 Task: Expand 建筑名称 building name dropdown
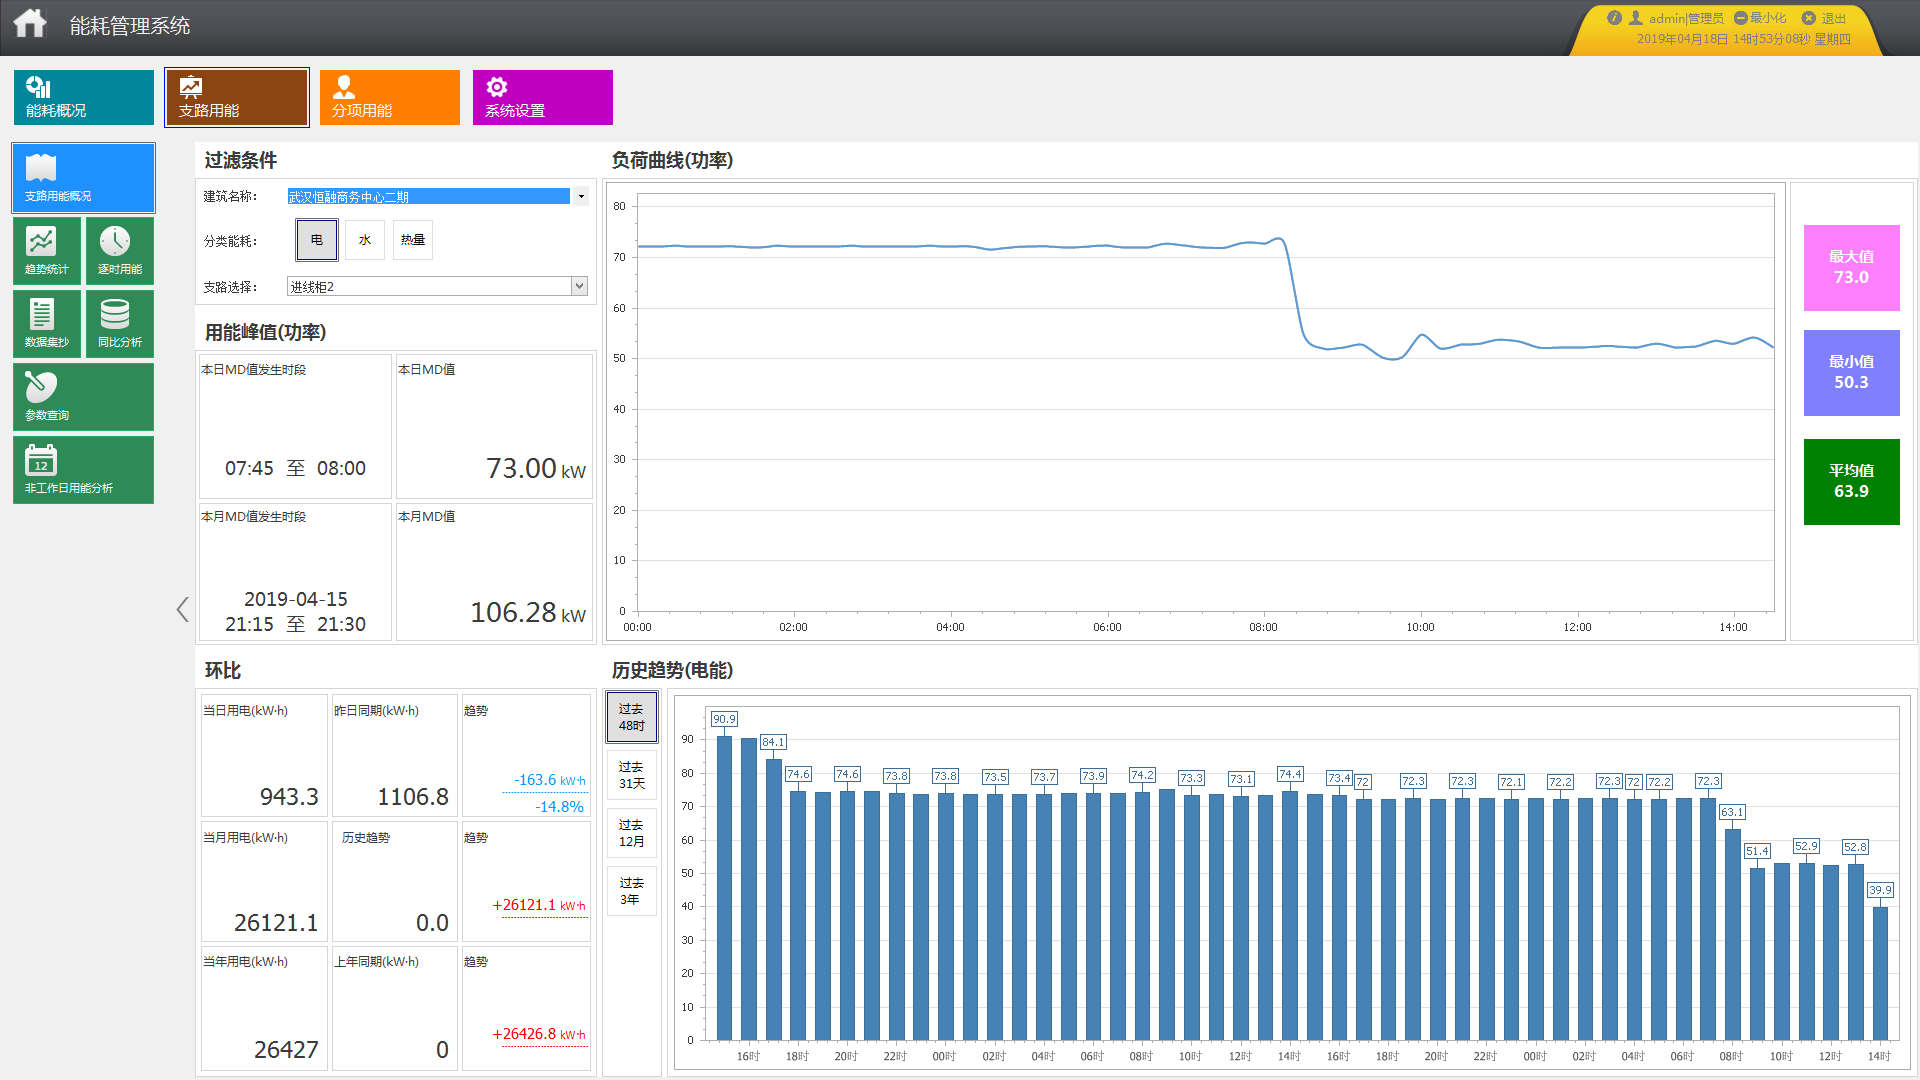(x=581, y=196)
